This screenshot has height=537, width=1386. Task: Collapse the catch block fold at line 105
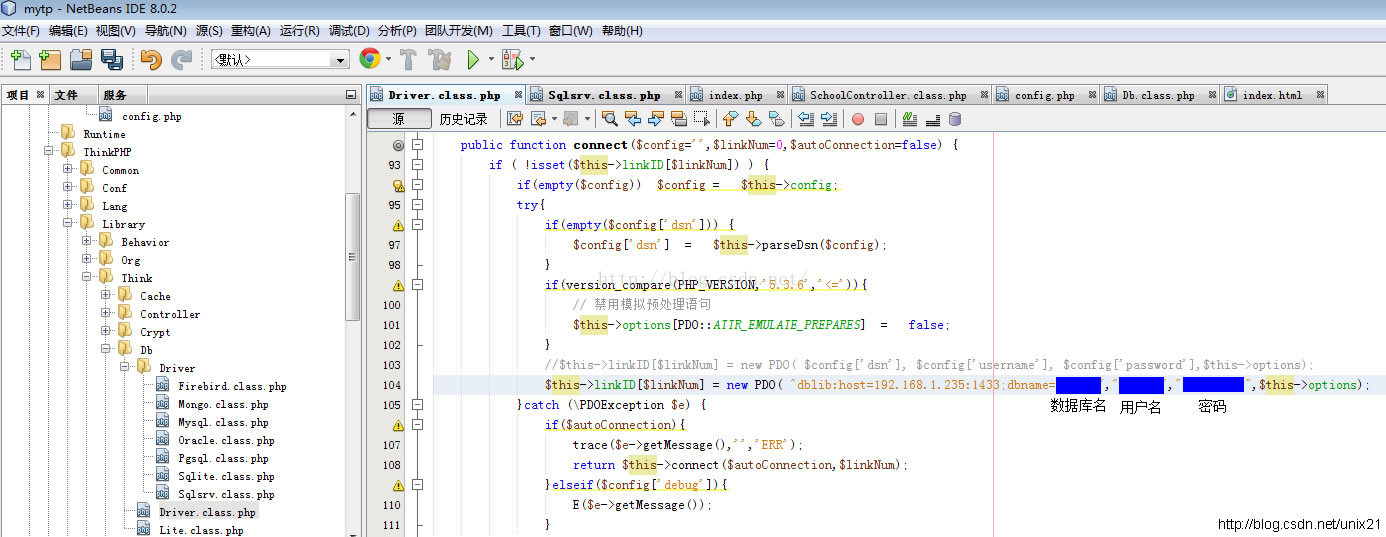pyautogui.click(x=417, y=405)
